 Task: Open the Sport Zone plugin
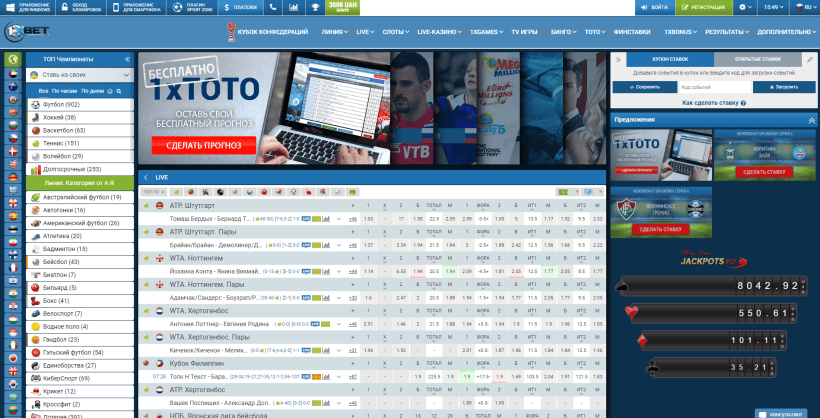[x=192, y=7]
